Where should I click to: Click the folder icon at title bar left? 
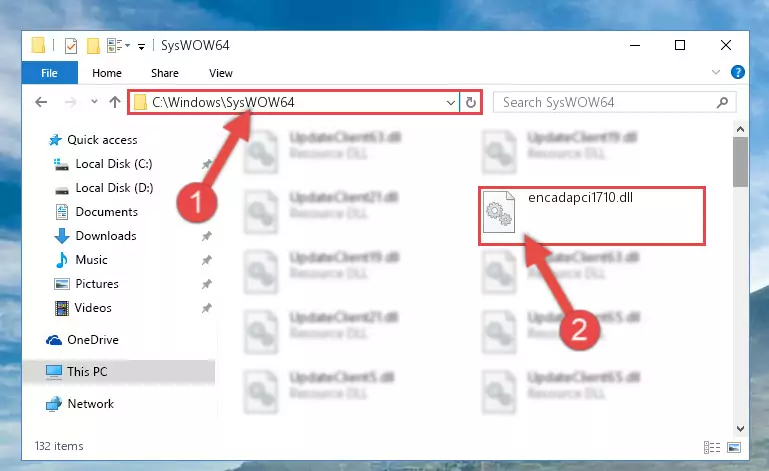click(x=38, y=45)
